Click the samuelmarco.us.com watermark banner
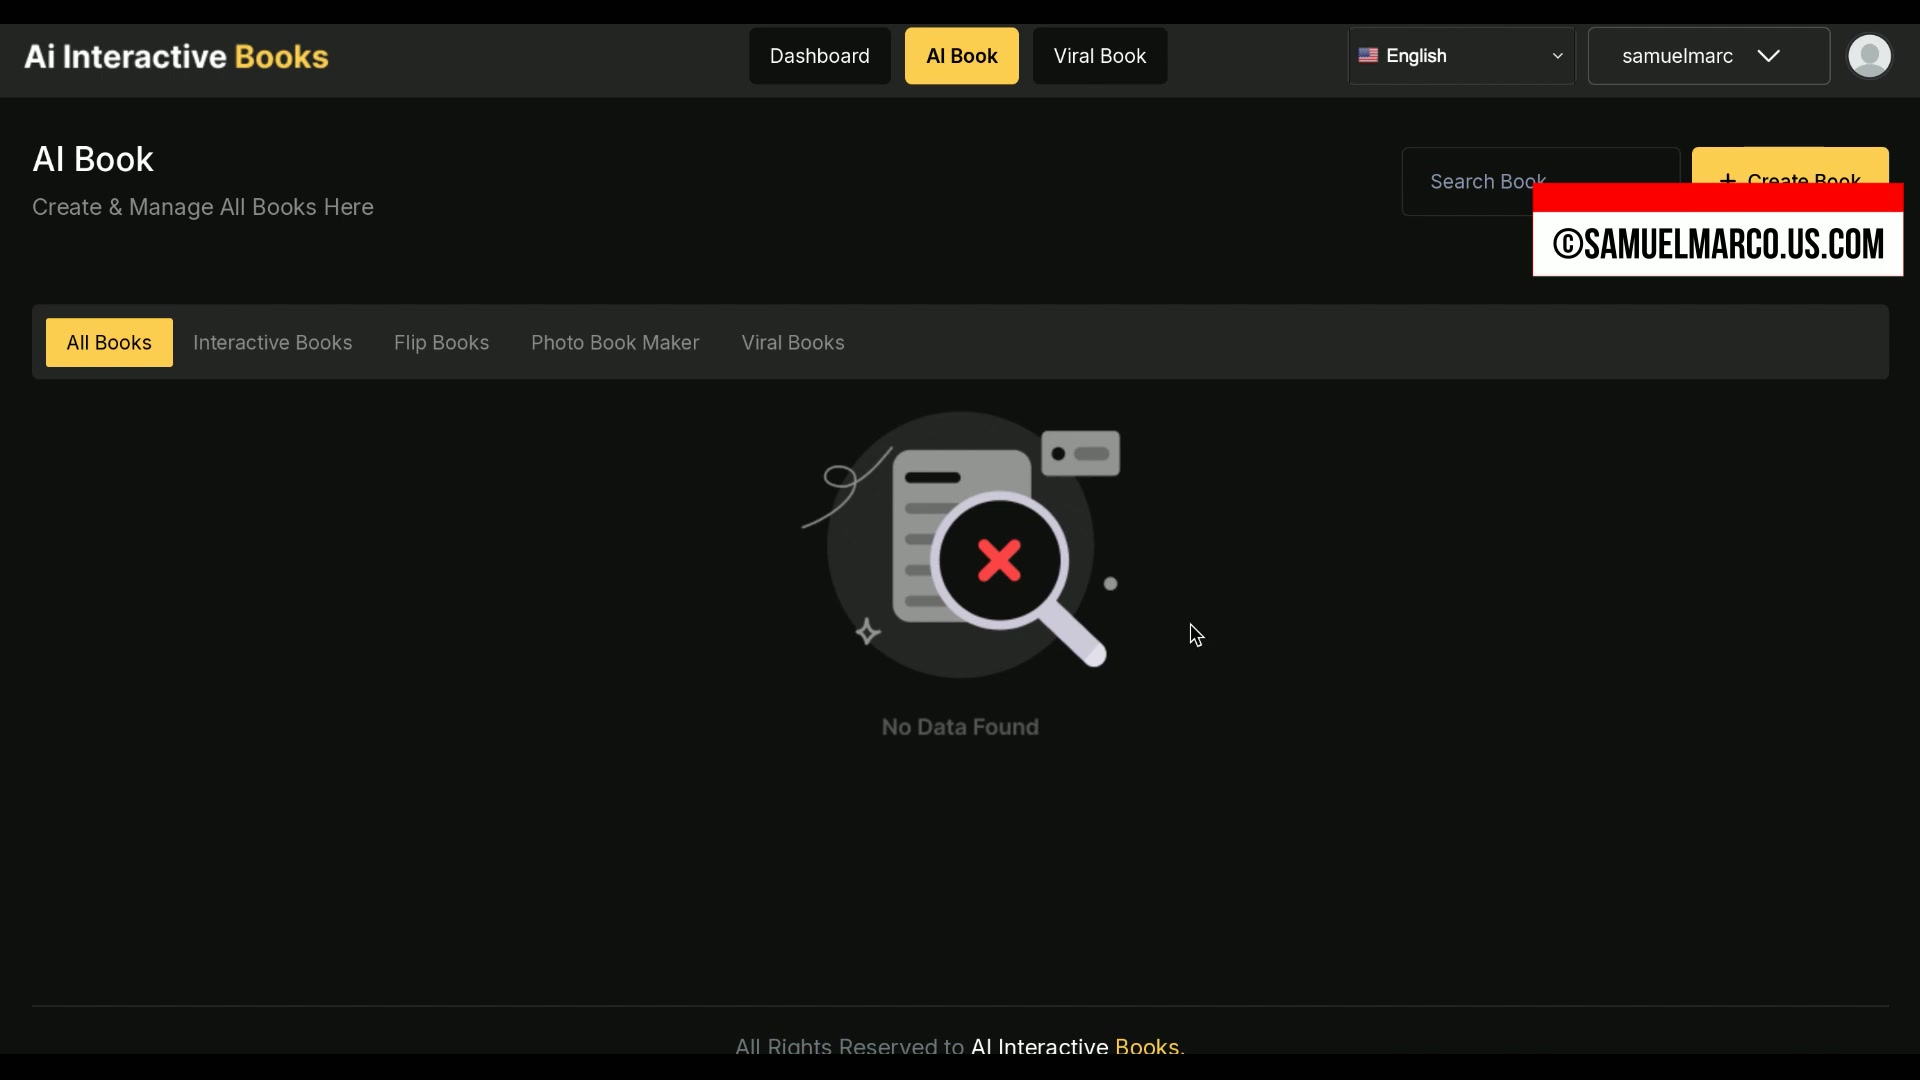Viewport: 1920px width, 1080px height. [1717, 243]
